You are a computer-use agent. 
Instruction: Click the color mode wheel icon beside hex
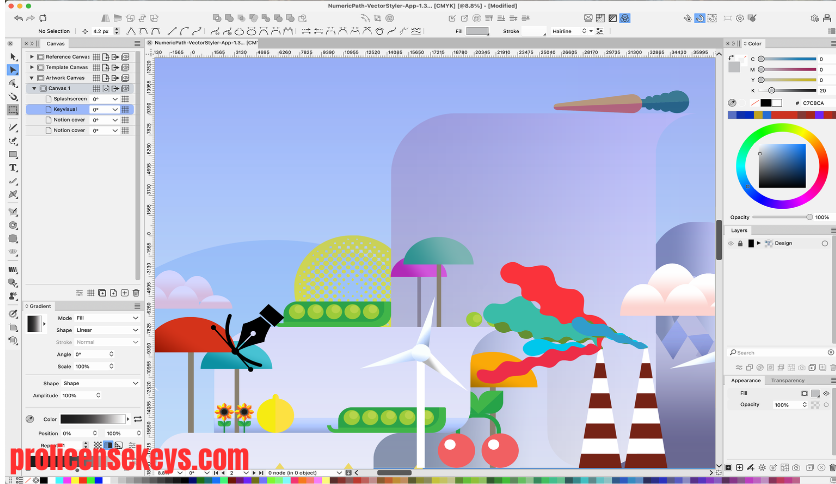click(733, 103)
